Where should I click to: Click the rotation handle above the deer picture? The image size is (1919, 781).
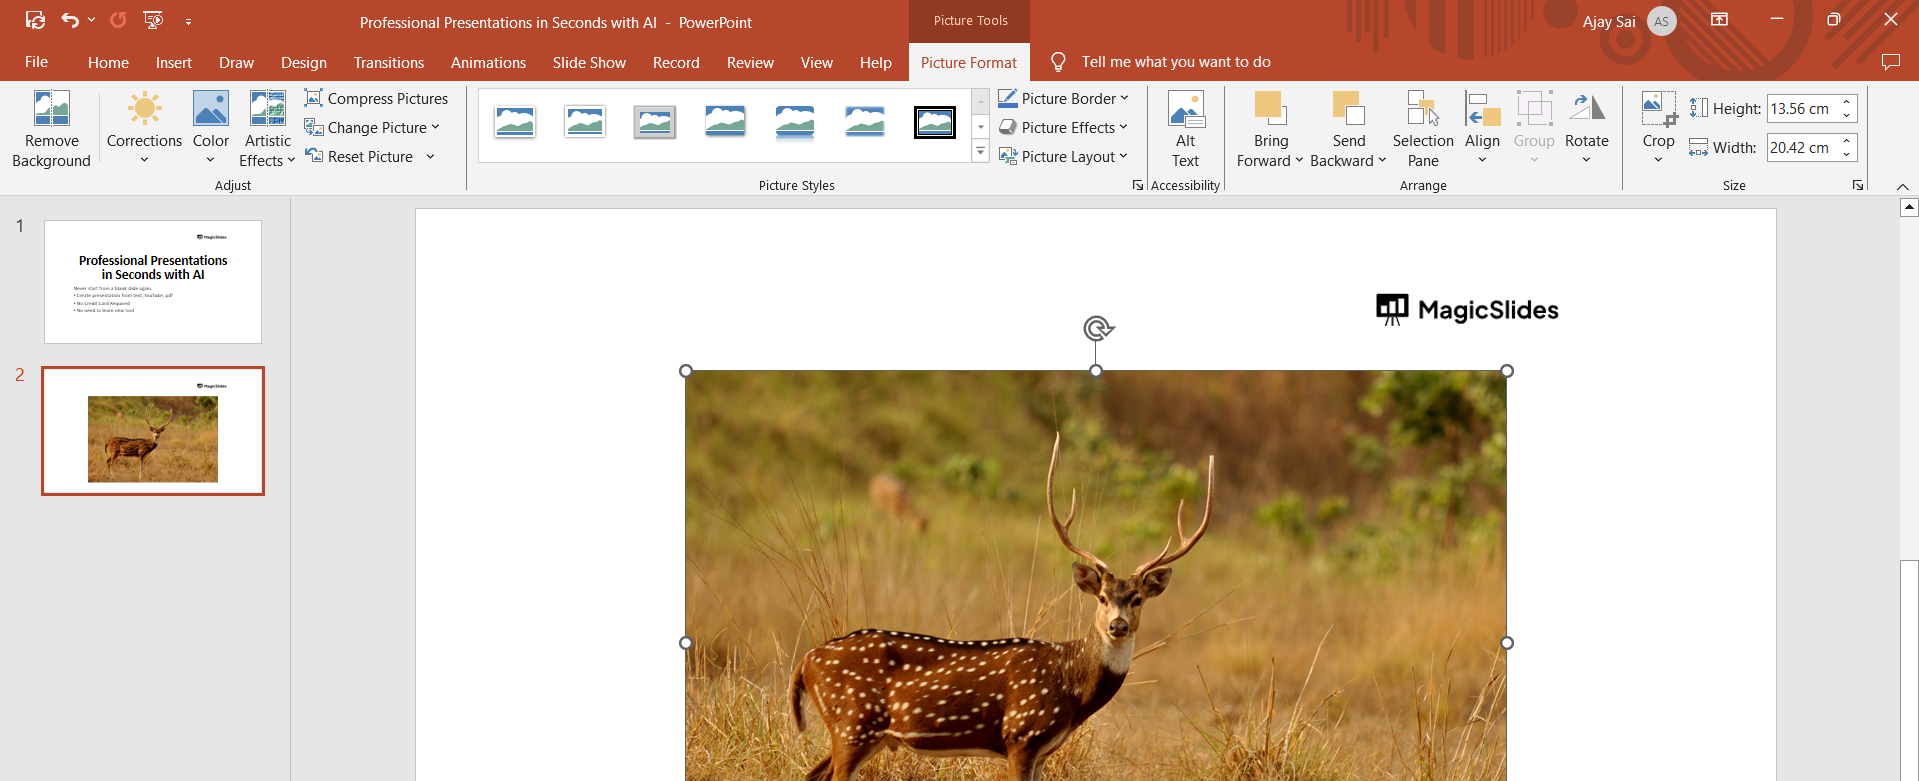tap(1097, 328)
